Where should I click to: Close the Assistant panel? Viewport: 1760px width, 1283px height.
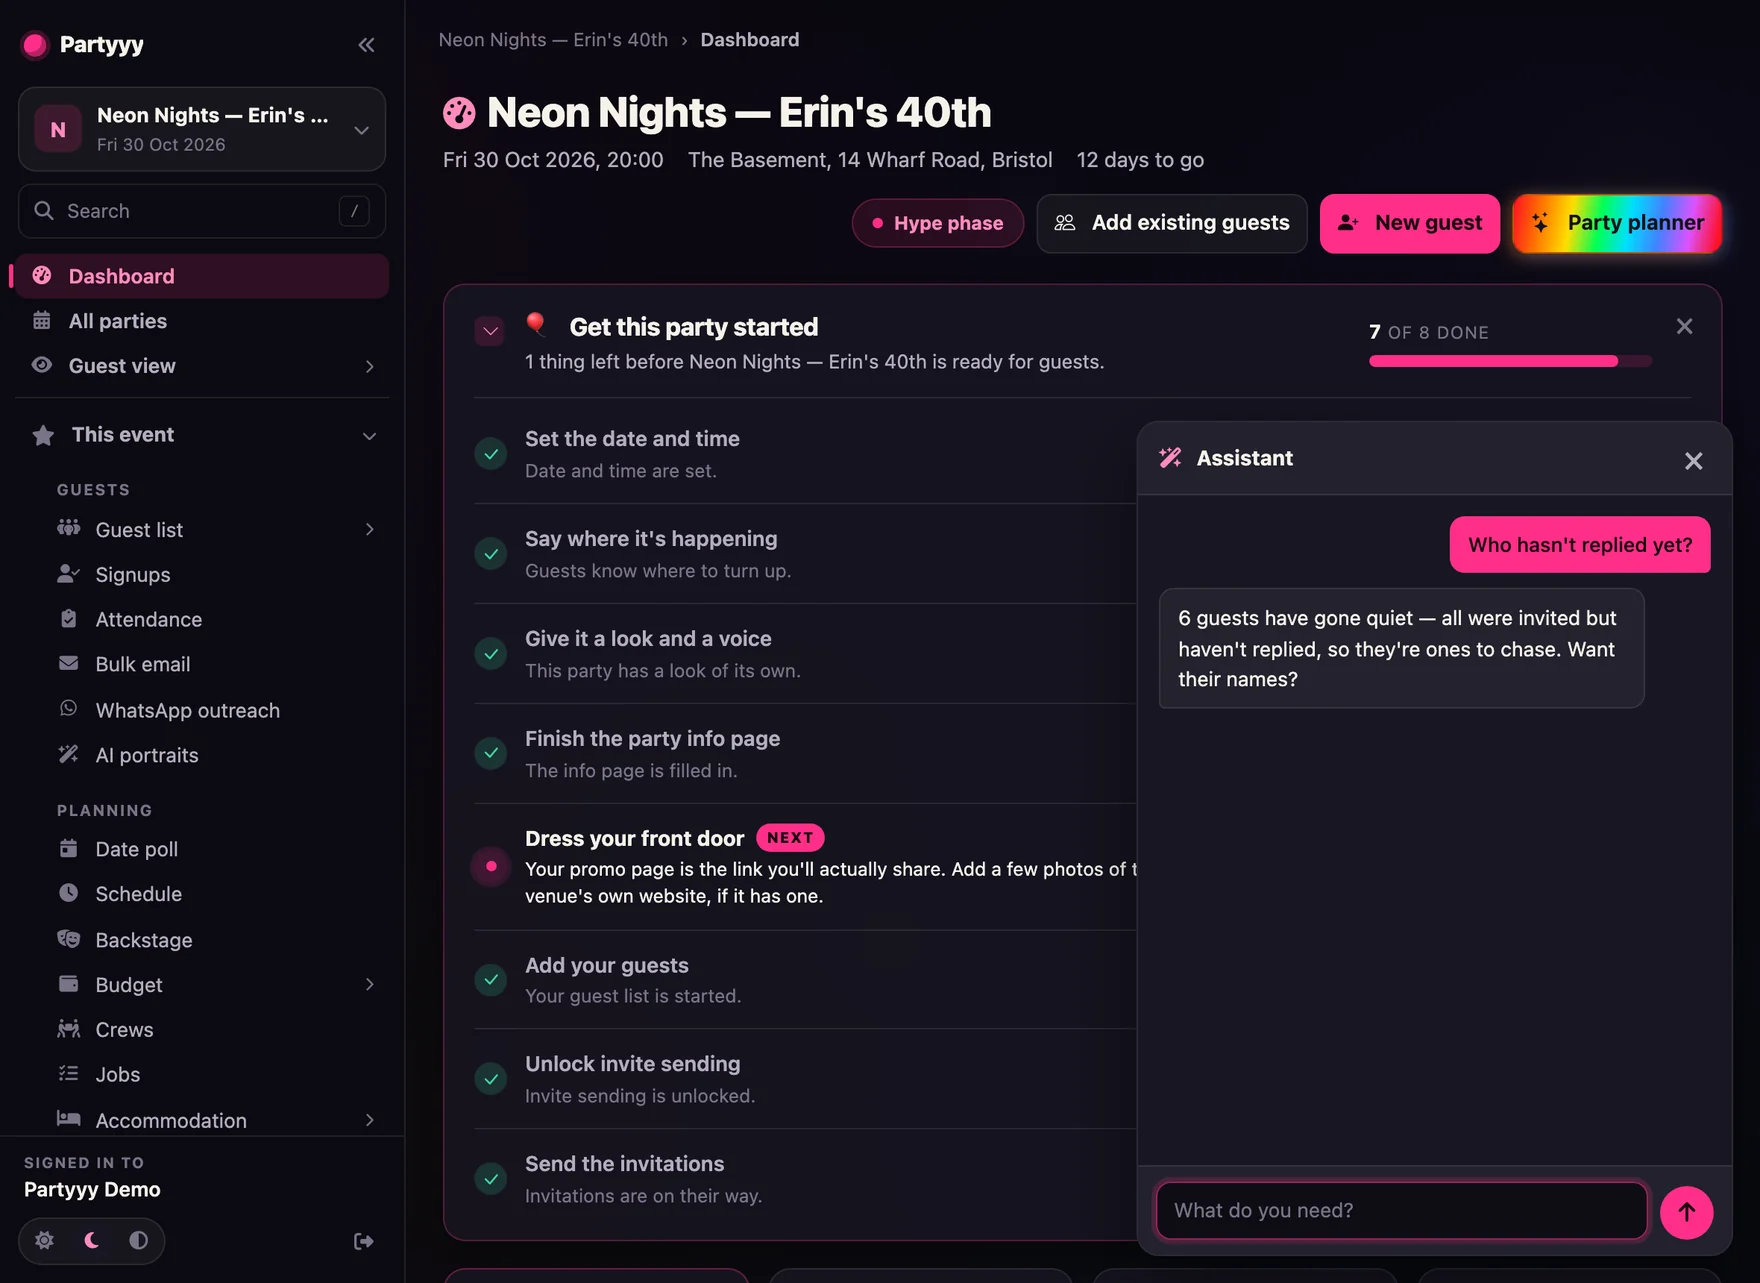point(1693,461)
